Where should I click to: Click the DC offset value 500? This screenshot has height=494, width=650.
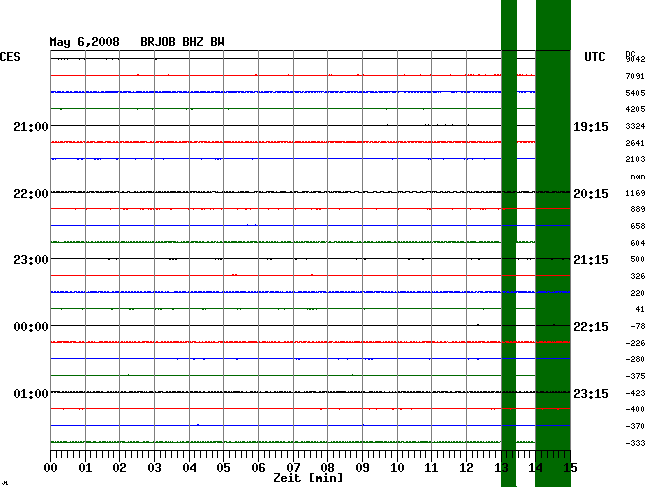point(638,259)
